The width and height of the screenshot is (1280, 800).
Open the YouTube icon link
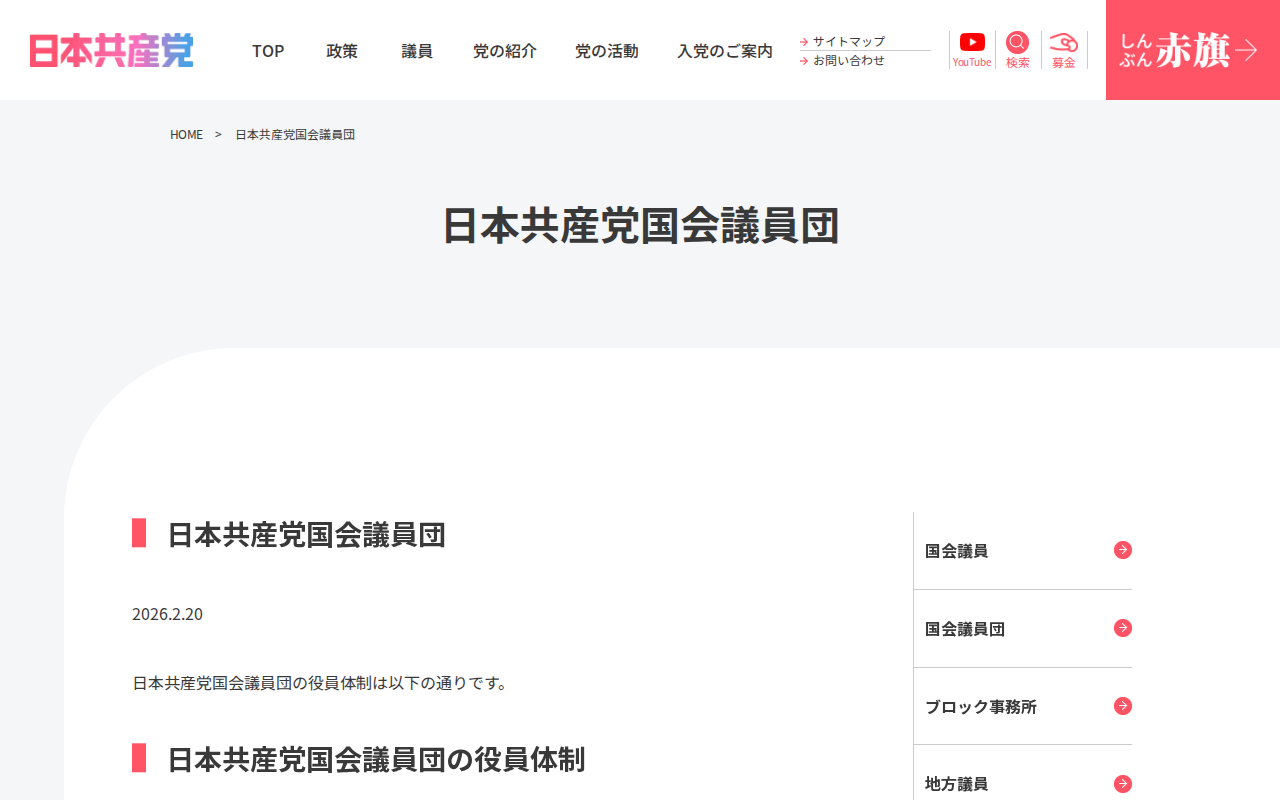972,50
